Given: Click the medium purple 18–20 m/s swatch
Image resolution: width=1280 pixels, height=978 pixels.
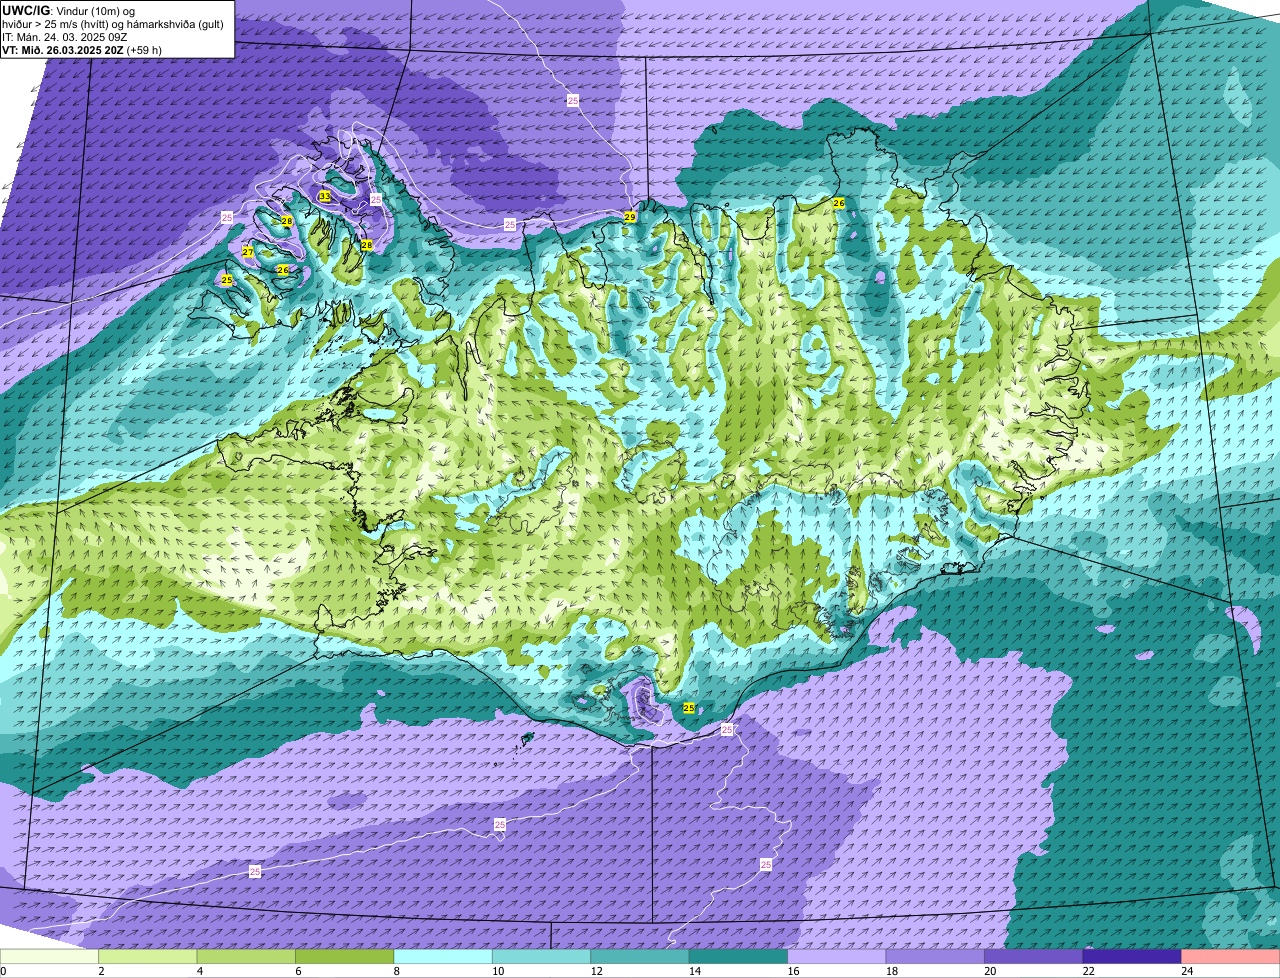Looking at the screenshot, I should [935, 956].
